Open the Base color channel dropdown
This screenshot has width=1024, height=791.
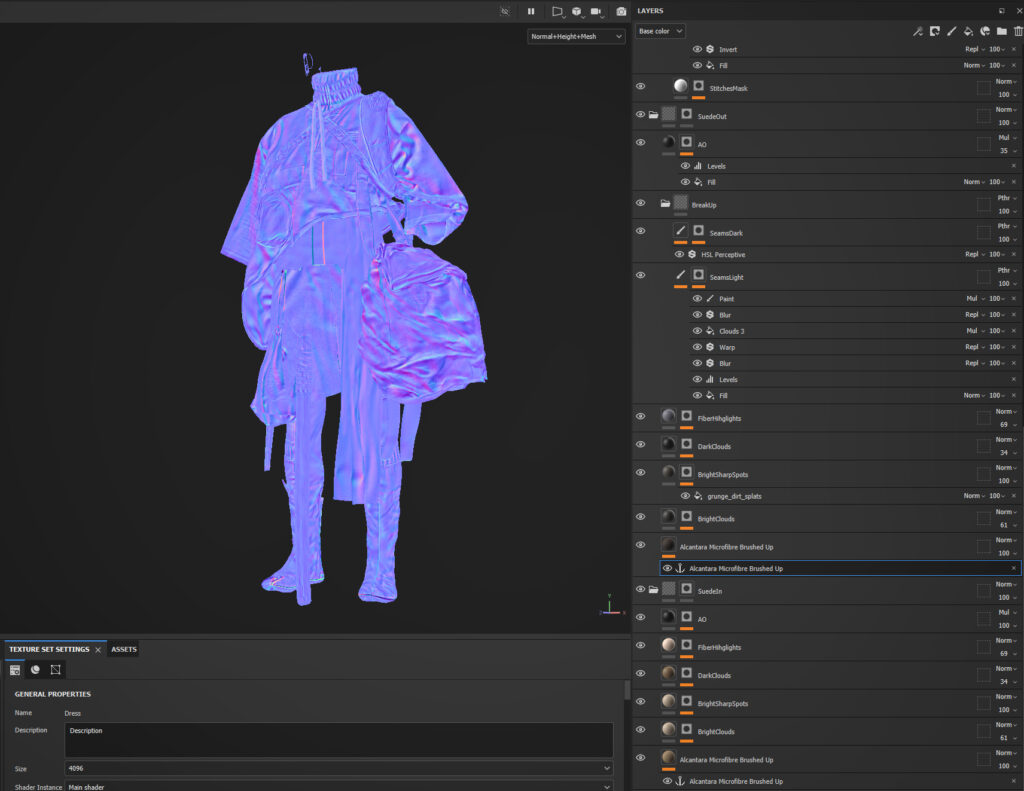(660, 32)
